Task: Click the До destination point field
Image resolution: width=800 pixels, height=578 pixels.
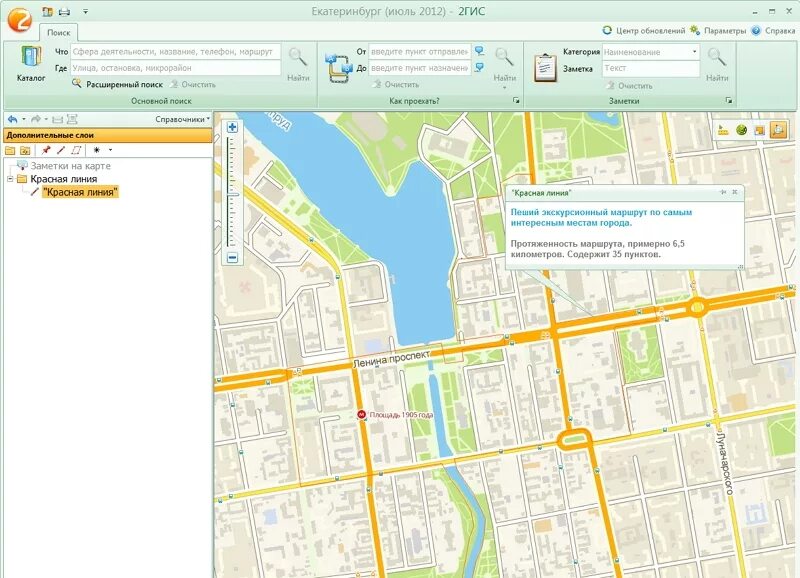Action: [419, 68]
